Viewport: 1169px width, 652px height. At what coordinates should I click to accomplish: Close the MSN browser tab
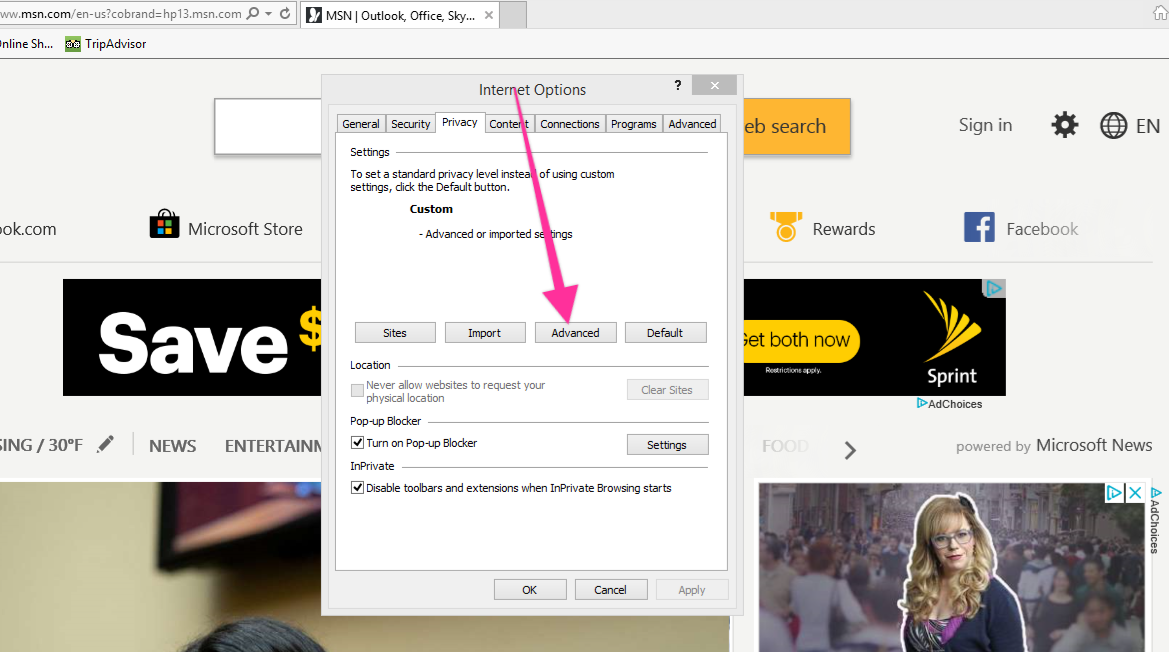(488, 15)
